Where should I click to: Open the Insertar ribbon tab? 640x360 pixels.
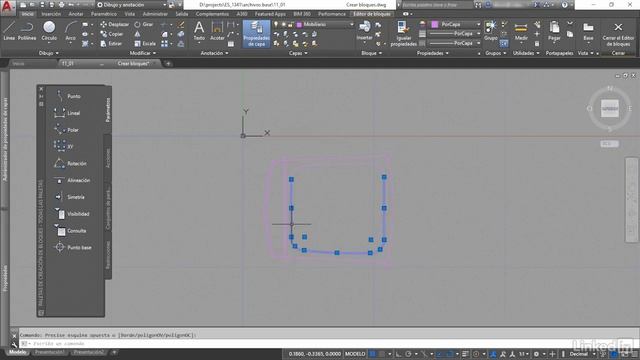tap(51, 14)
